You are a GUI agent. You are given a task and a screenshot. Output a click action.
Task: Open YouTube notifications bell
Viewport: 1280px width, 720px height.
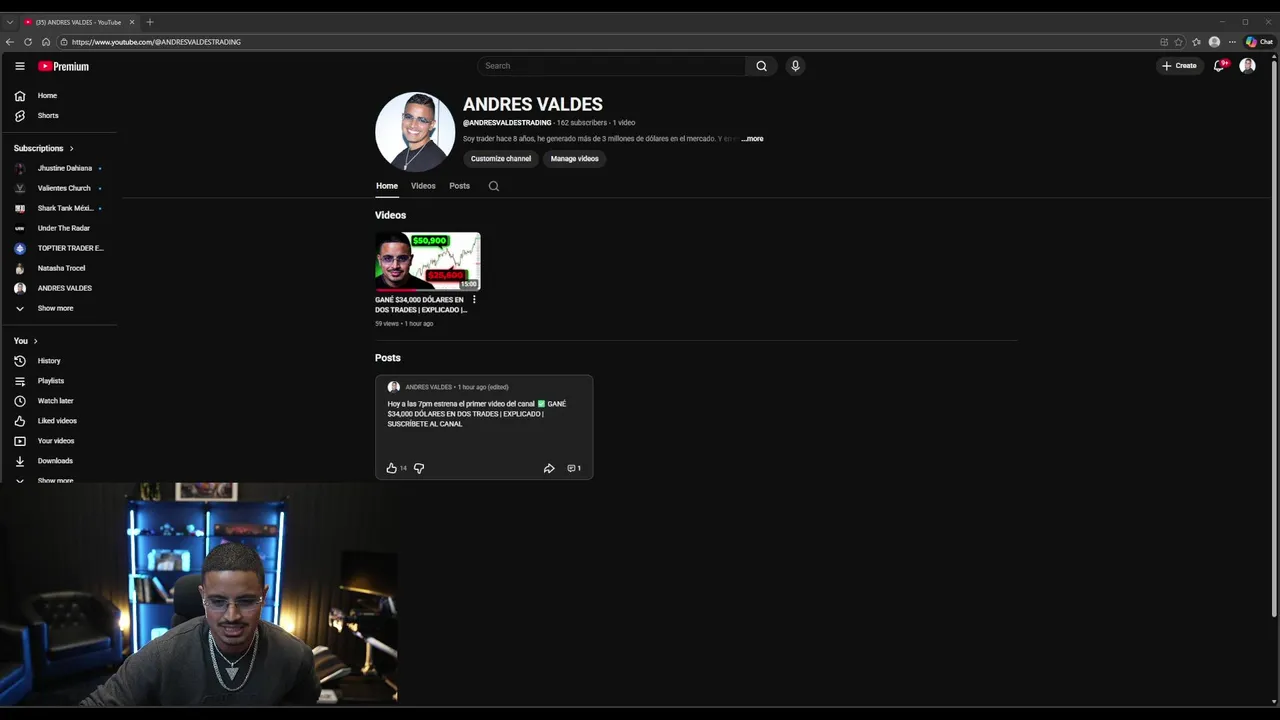[1219, 66]
